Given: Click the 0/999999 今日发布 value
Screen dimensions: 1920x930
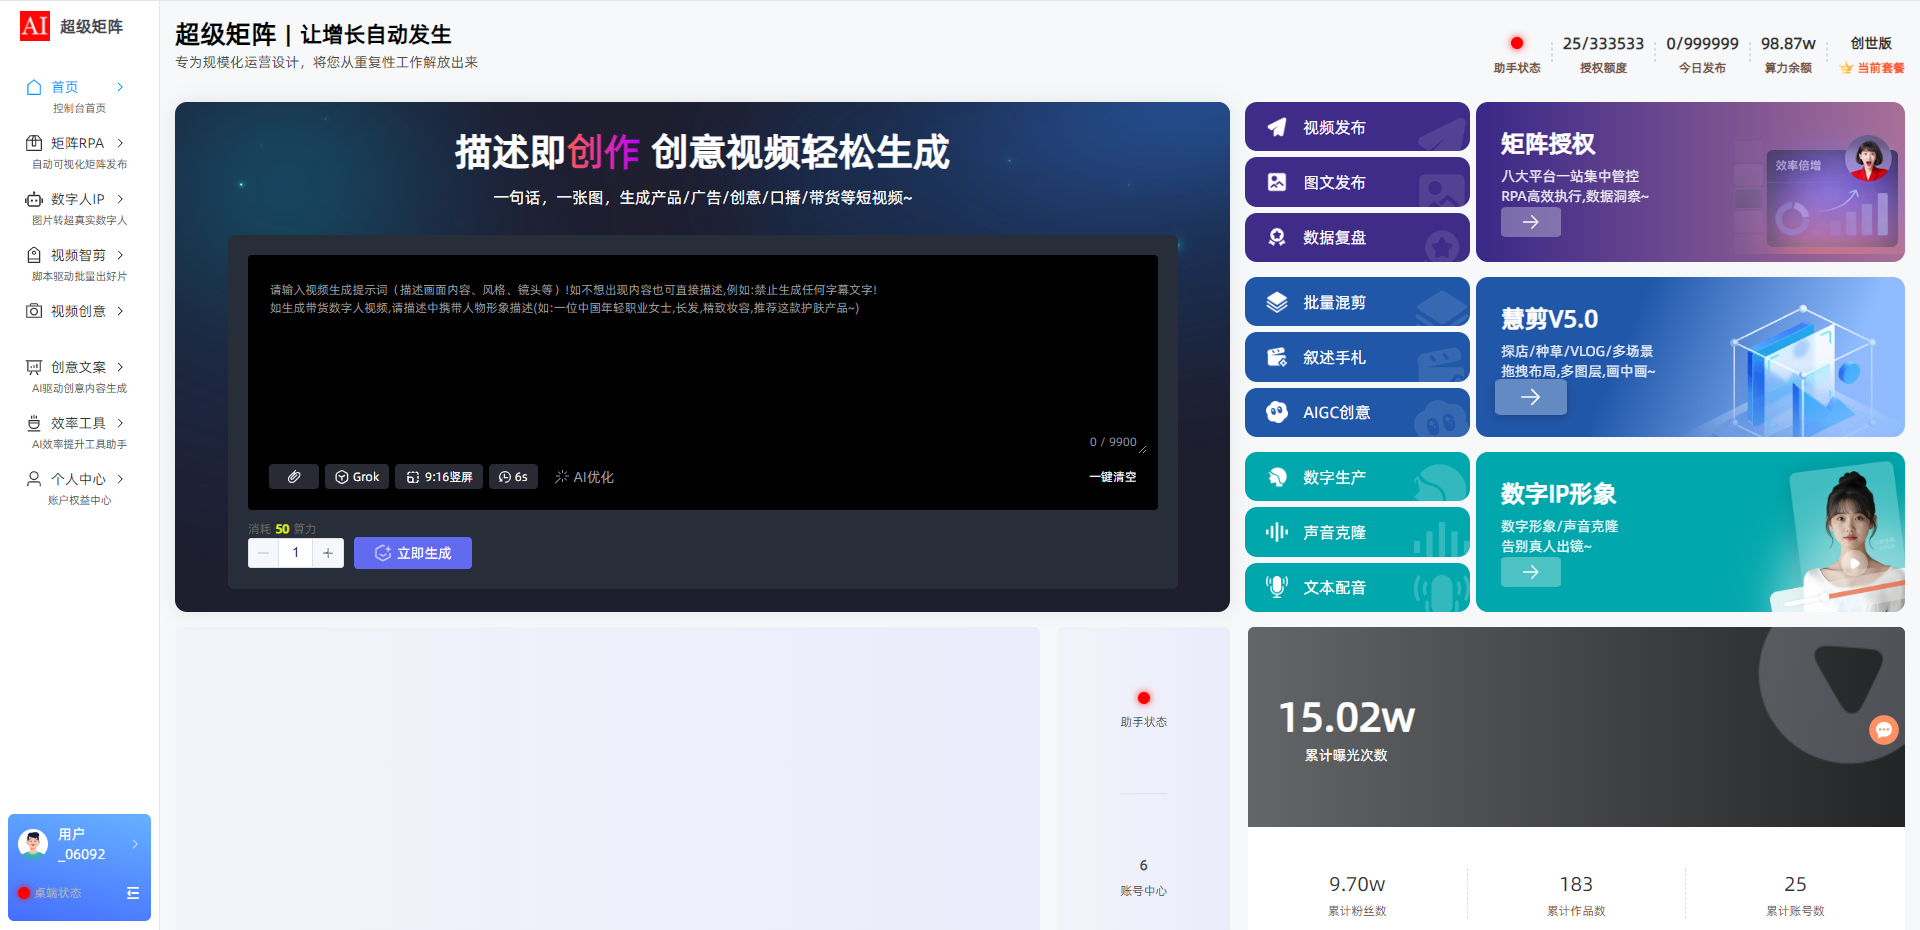Looking at the screenshot, I should 1702,43.
